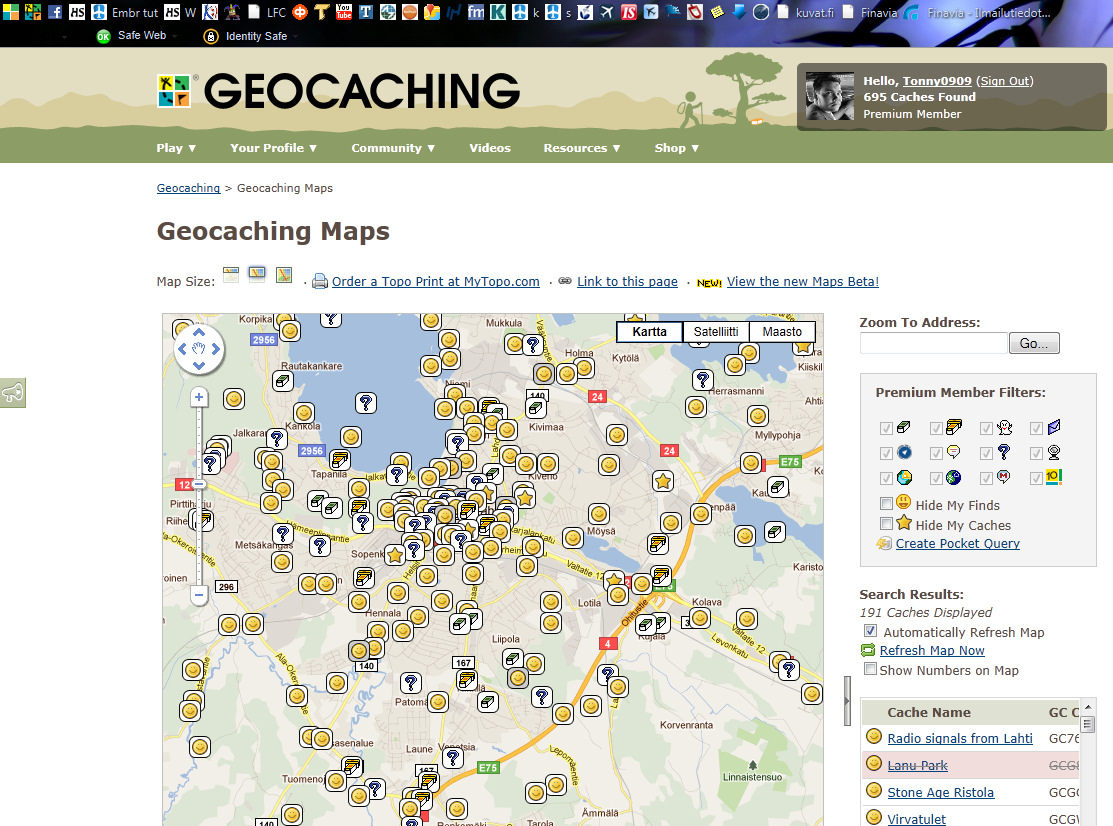This screenshot has width=1113, height=826.
Task: Click the megaphone feedback tab icon
Action: 12,394
